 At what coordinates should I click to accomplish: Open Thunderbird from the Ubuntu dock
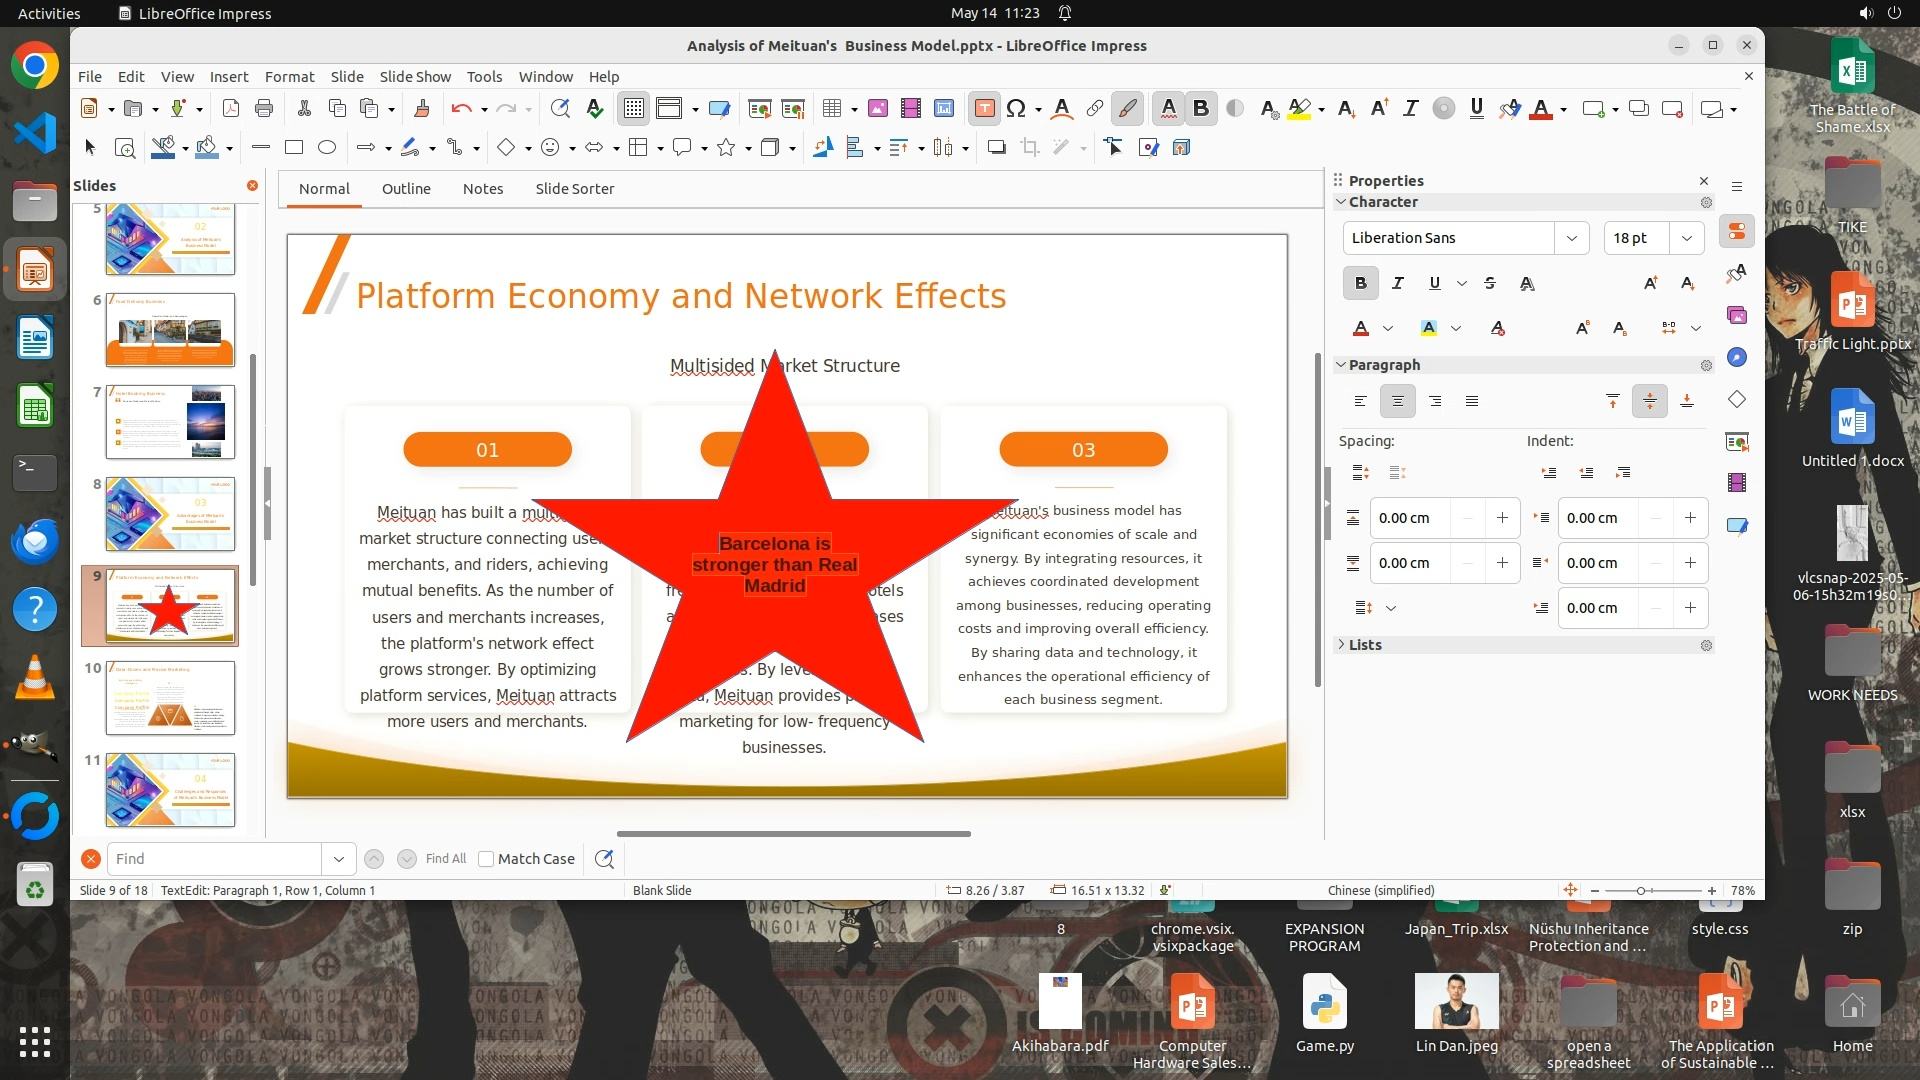pos(35,541)
